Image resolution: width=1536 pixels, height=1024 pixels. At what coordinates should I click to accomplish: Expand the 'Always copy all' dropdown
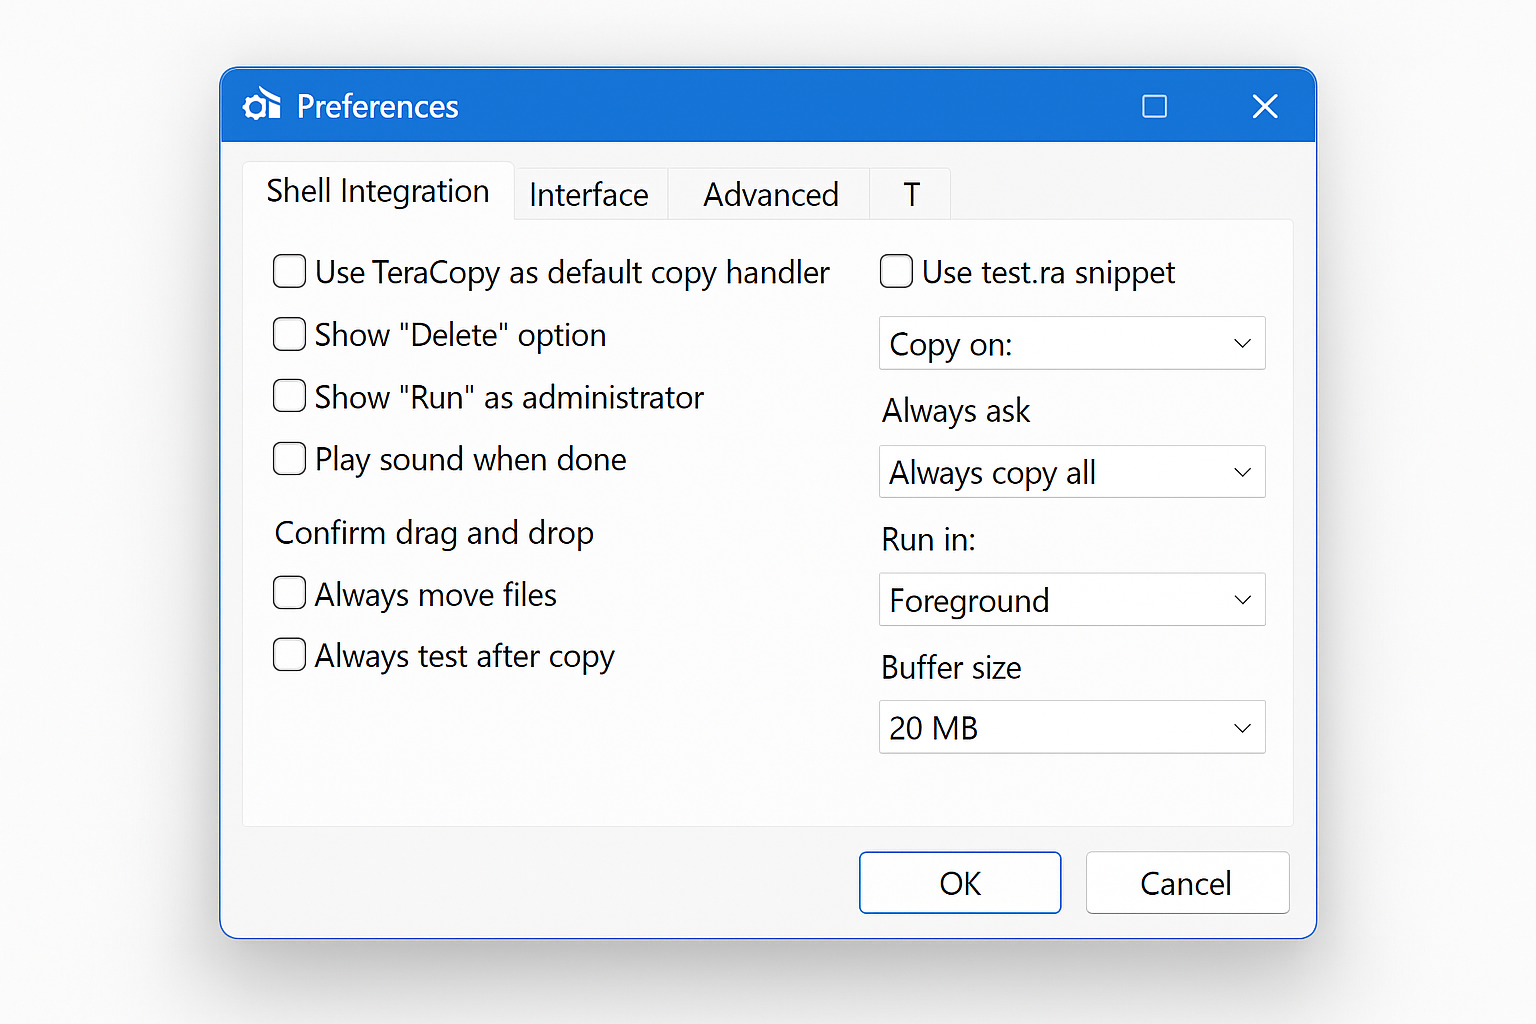[1071, 471]
